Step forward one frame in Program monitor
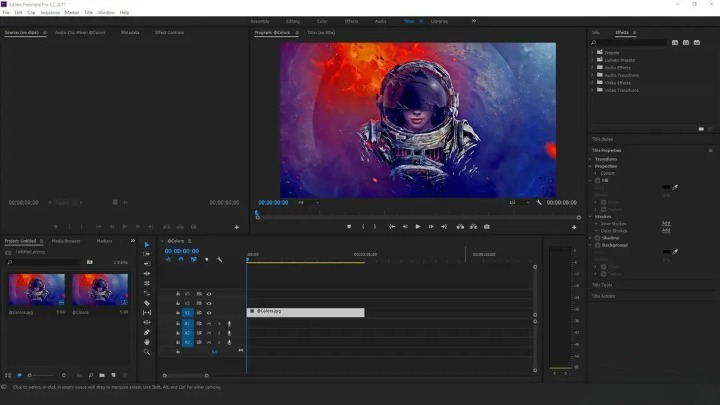 431,227
